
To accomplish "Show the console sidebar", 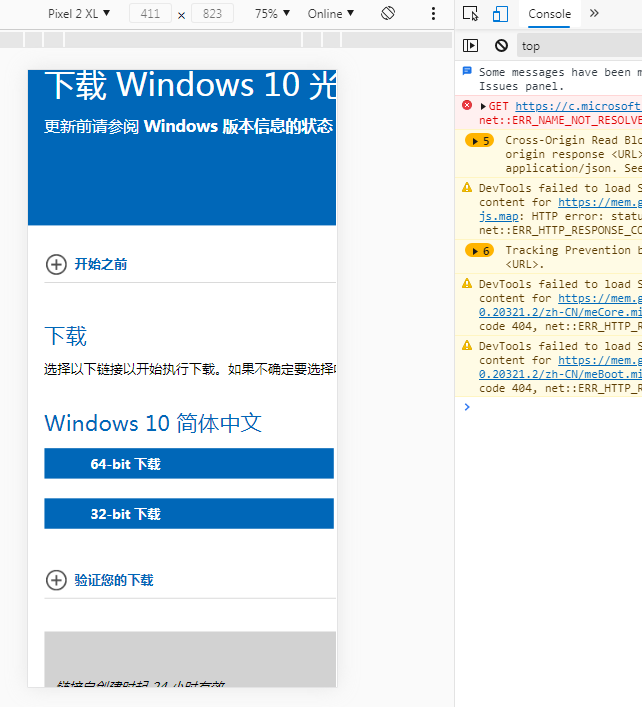I will pos(471,46).
